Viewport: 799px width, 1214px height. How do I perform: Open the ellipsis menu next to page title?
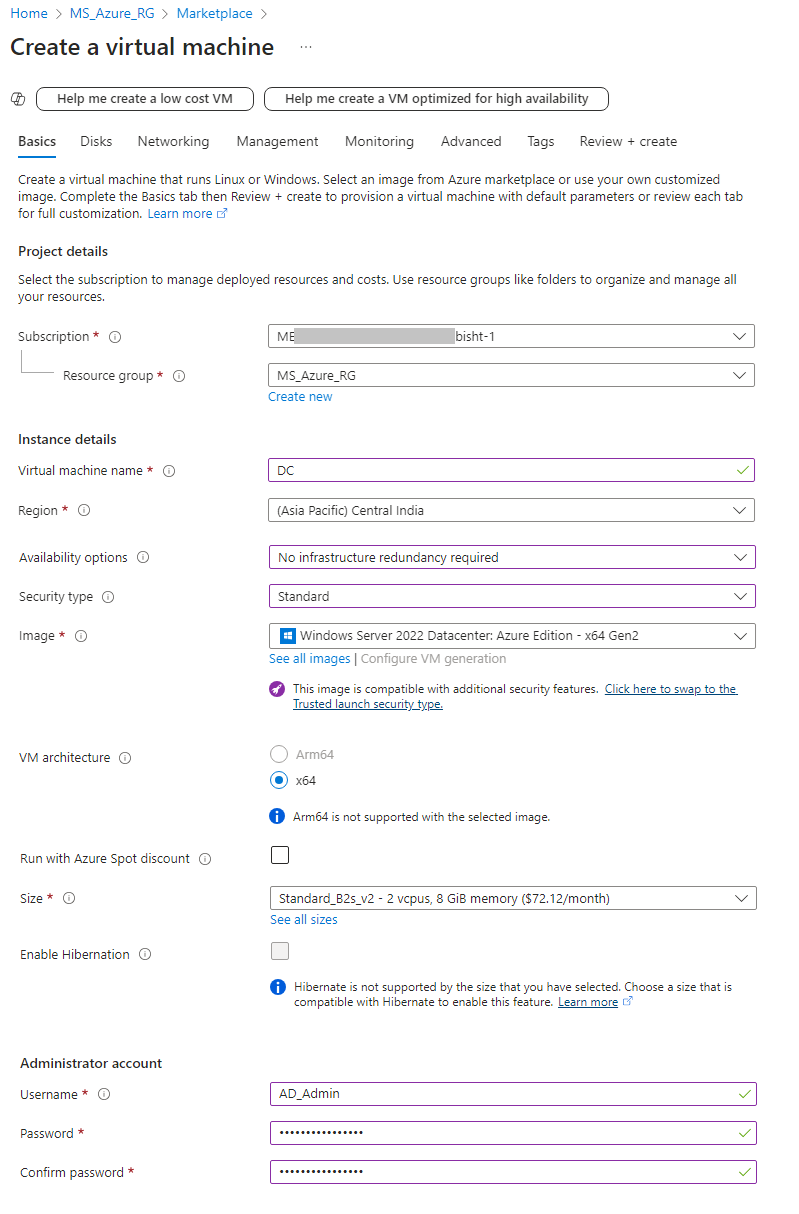(x=306, y=47)
